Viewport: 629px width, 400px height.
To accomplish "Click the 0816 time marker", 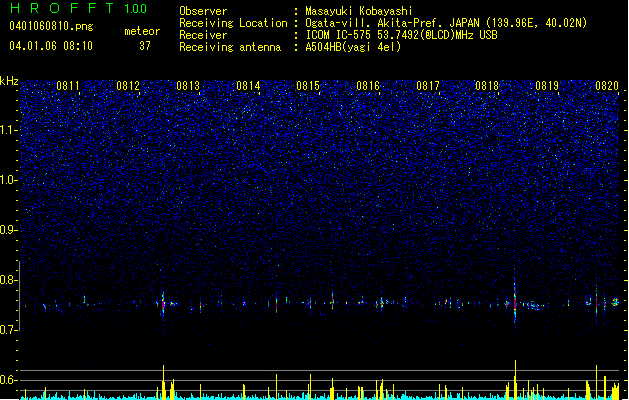I will point(368,86).
